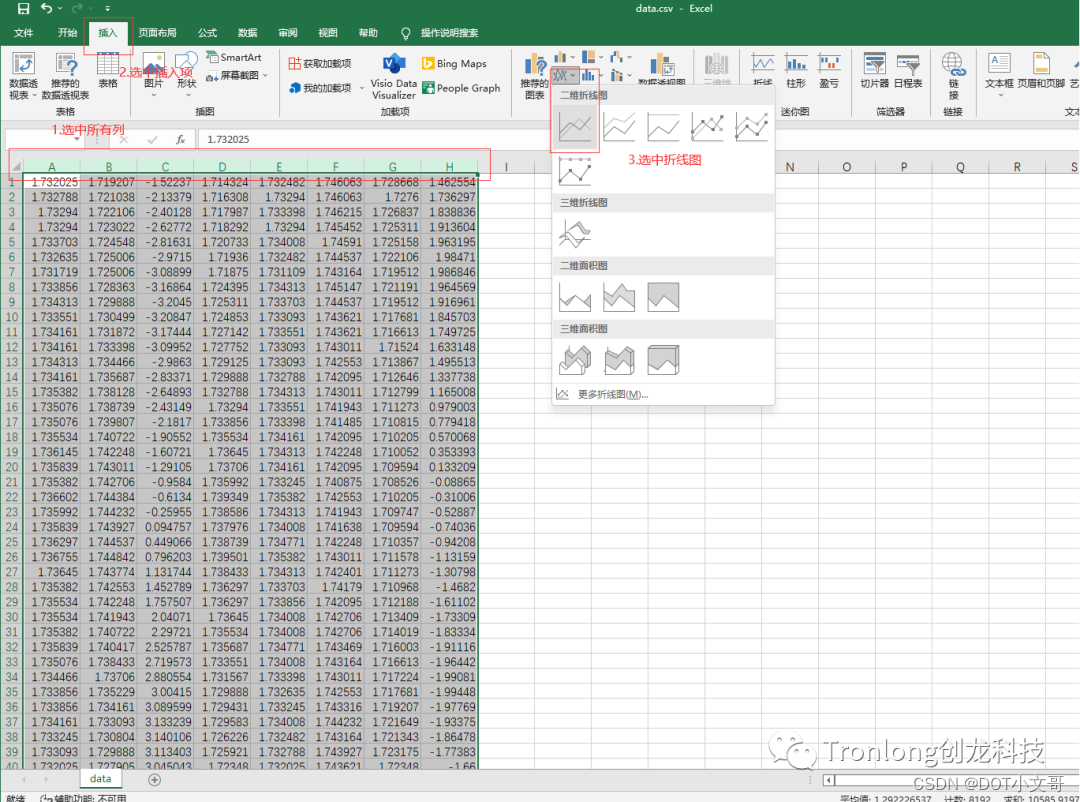Open the 屏幕截图 screenshot dropdown
The width and height of the screenshot is (1080, 802).
(236, 75)
